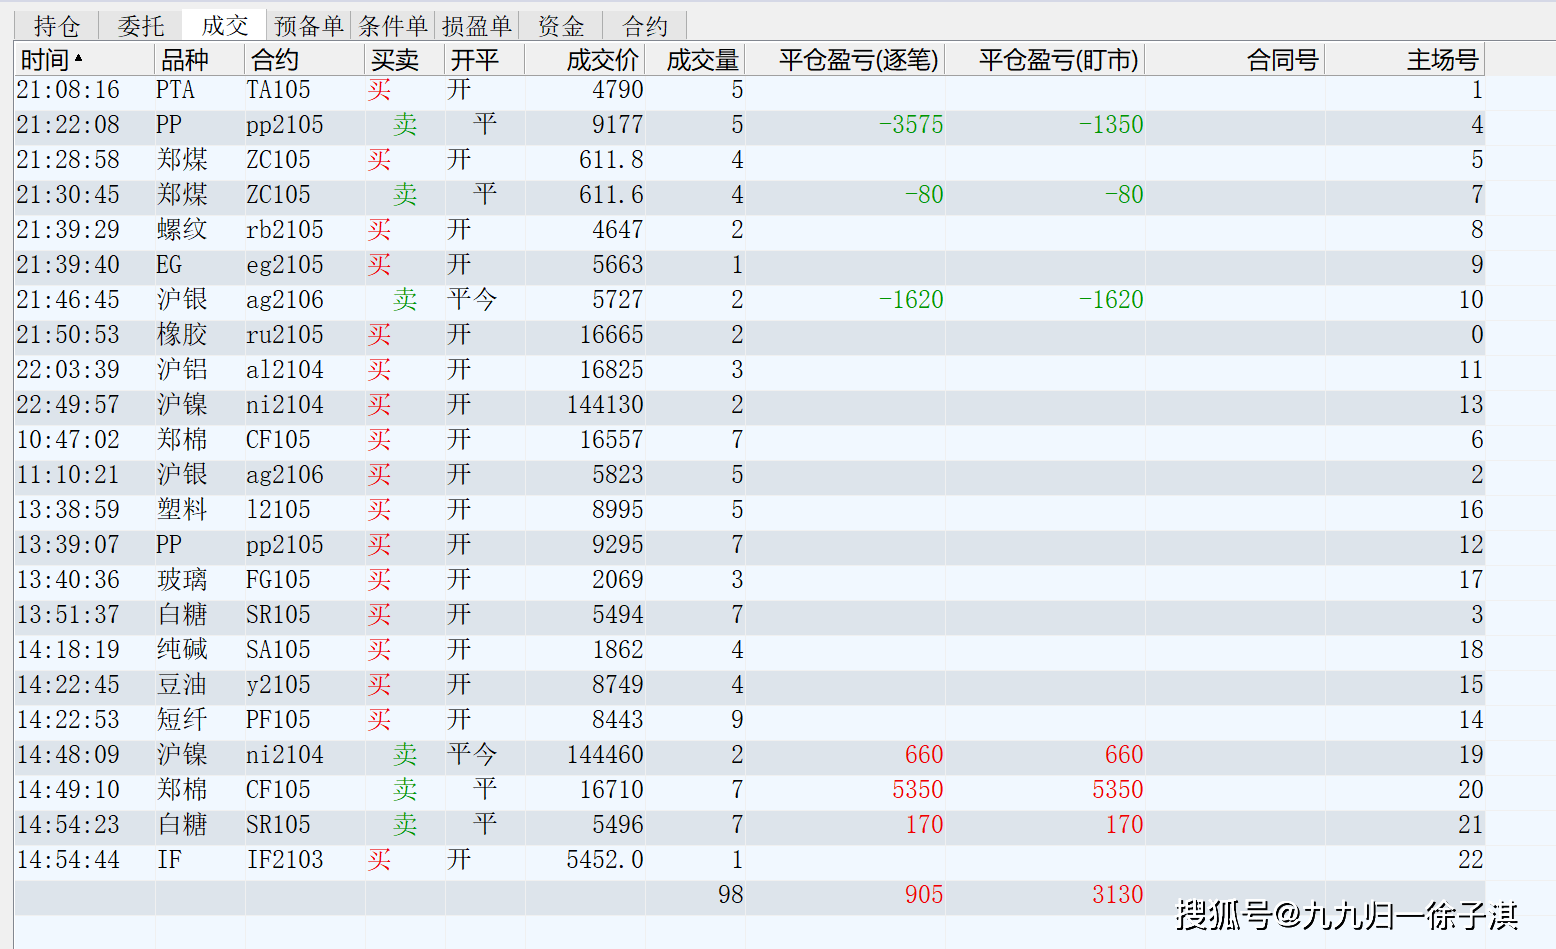
Task: Click mark-to-market value -1350
Action: (x=1111, y=125)
